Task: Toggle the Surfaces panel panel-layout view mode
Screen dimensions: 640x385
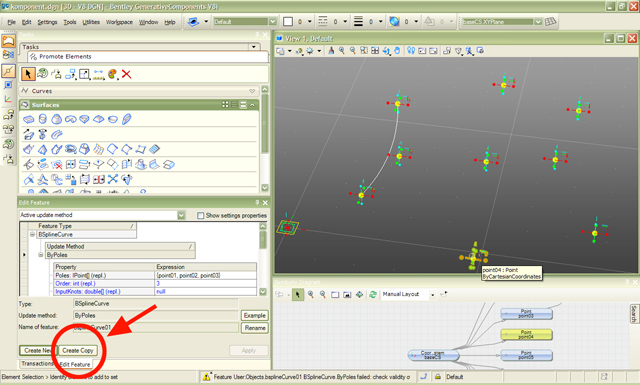Action: tap(243, 105)
